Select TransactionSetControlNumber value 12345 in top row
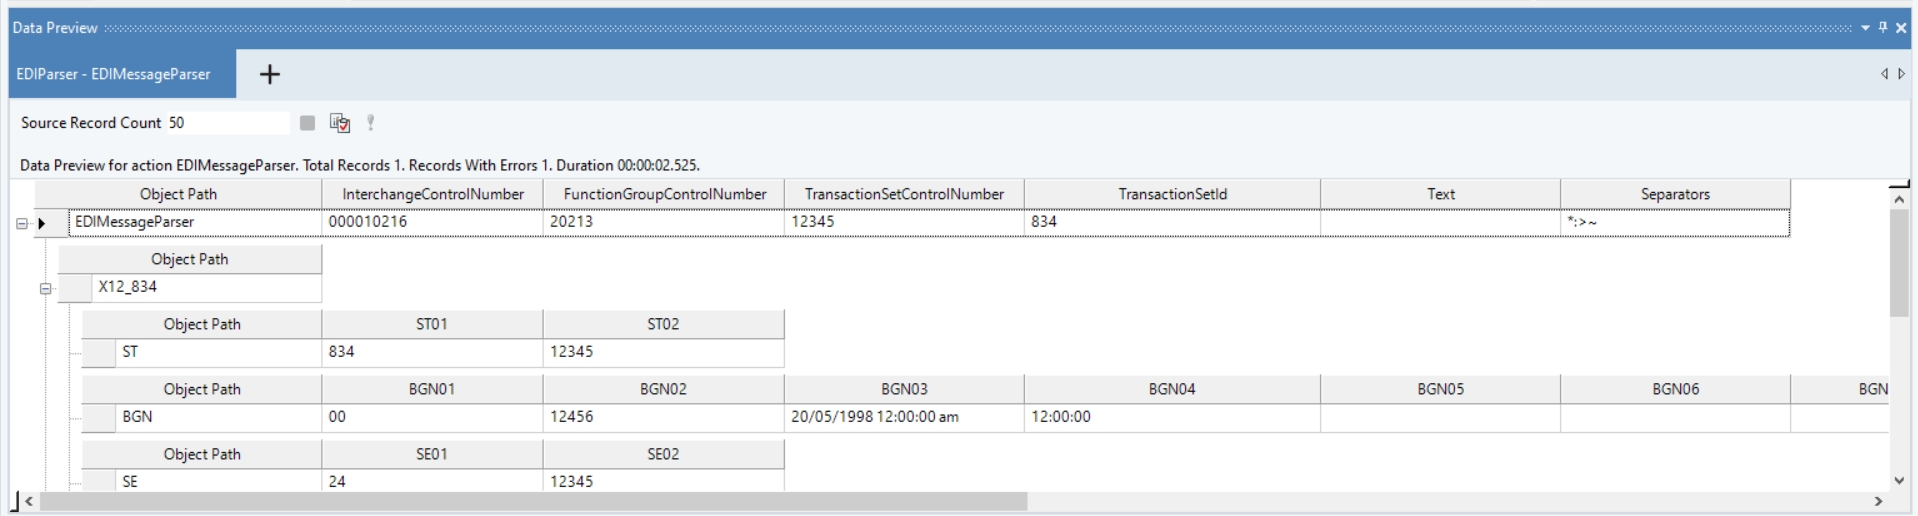The height and width of the screenshot is (516, 1918). click(904, 222)
